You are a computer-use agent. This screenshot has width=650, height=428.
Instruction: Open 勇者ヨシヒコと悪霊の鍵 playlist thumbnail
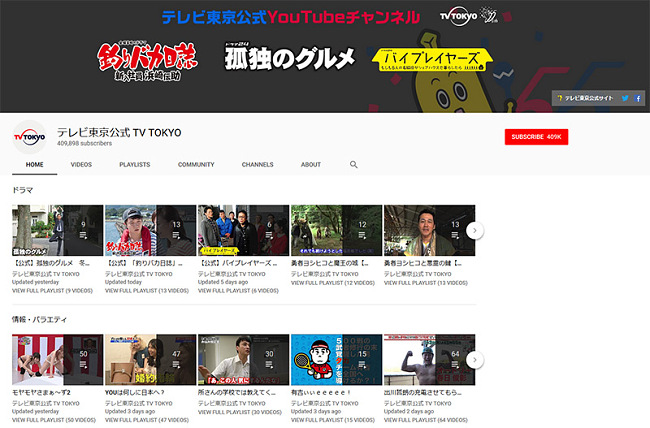(x=429, y=230)
